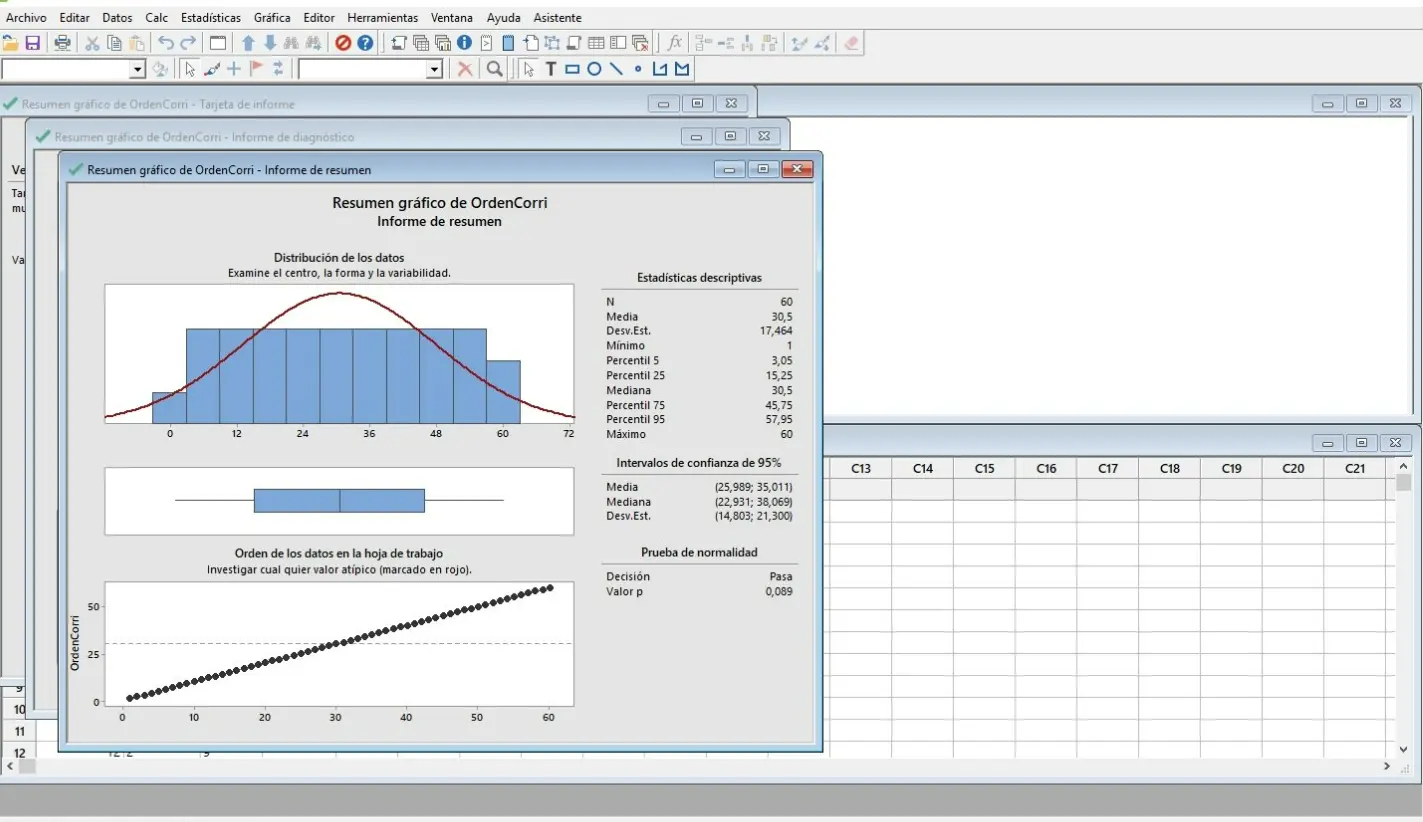The width and height of the screenshot is (1423, 822).
Task: Click the blue info circle icon
Action: click(464, 43)
